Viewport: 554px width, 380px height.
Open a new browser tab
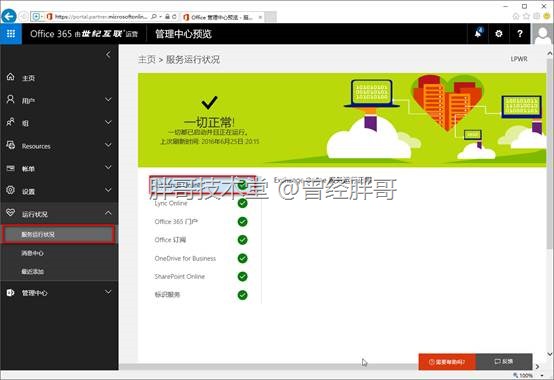270,17
